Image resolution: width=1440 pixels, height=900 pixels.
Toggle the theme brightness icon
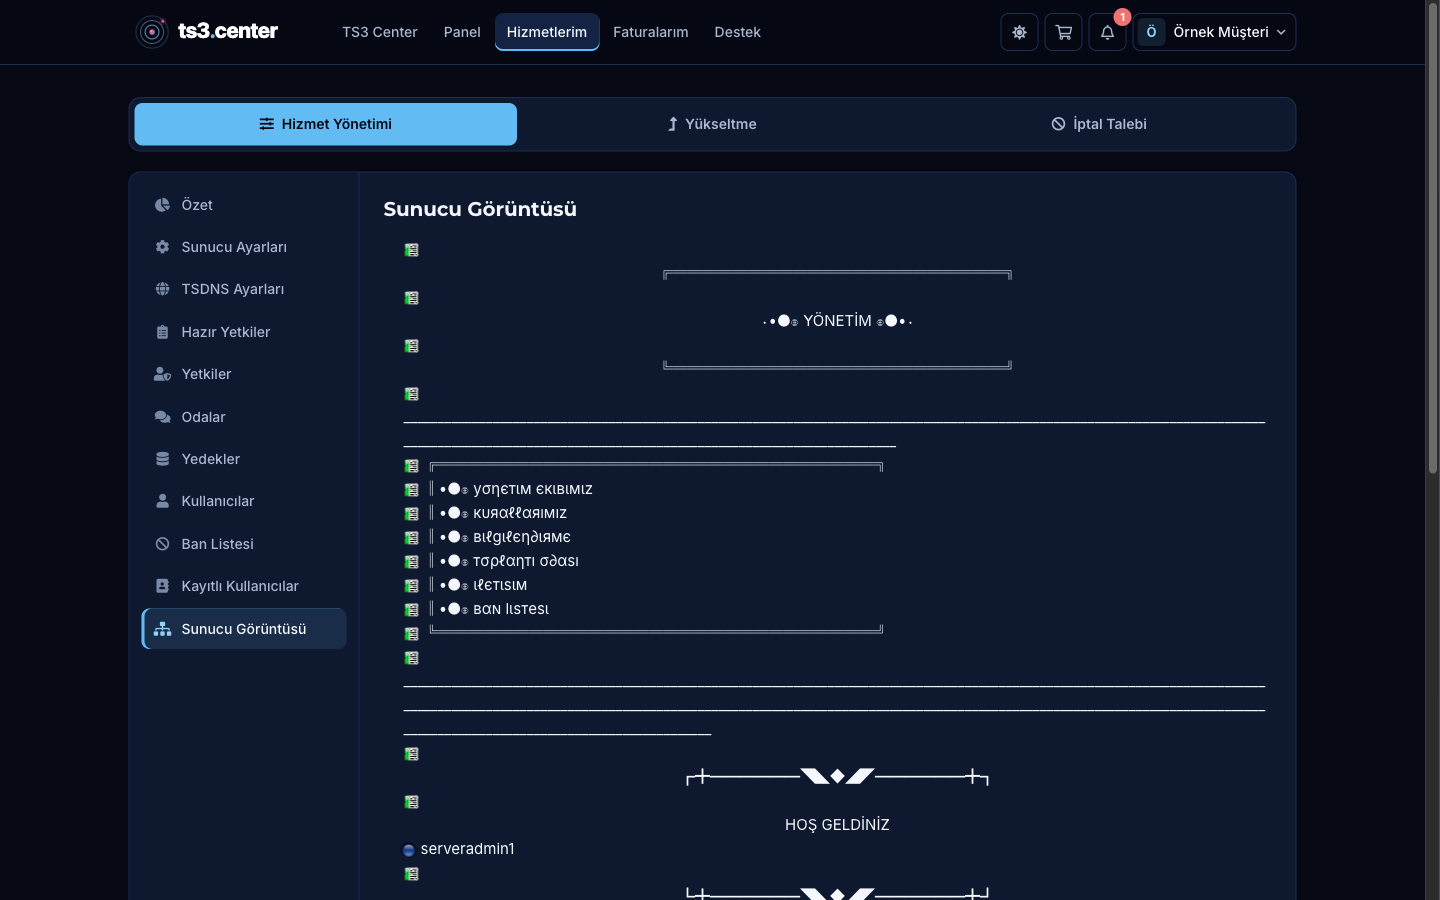1019,32
